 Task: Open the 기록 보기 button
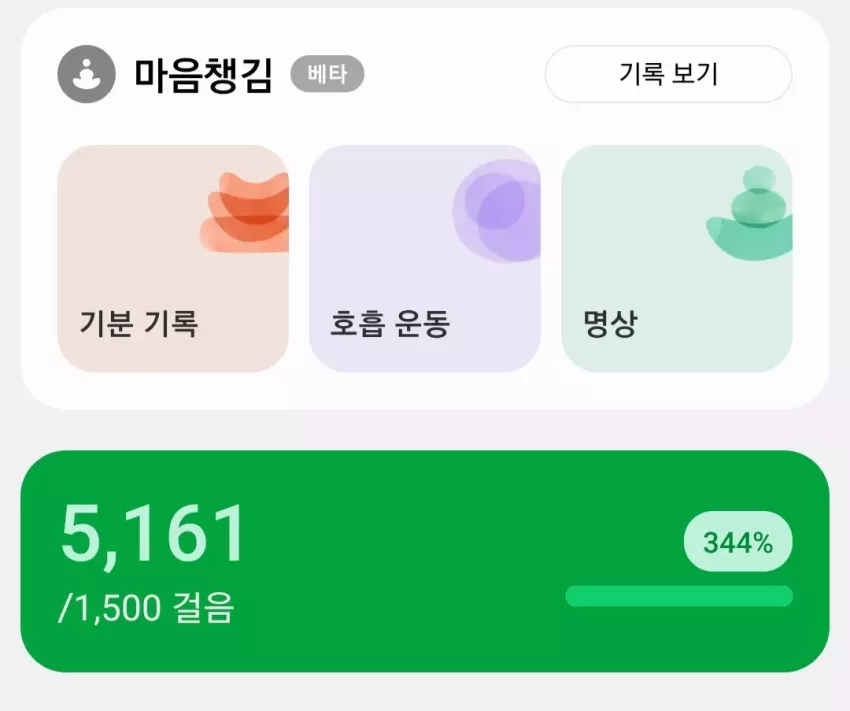pos(668,74)
